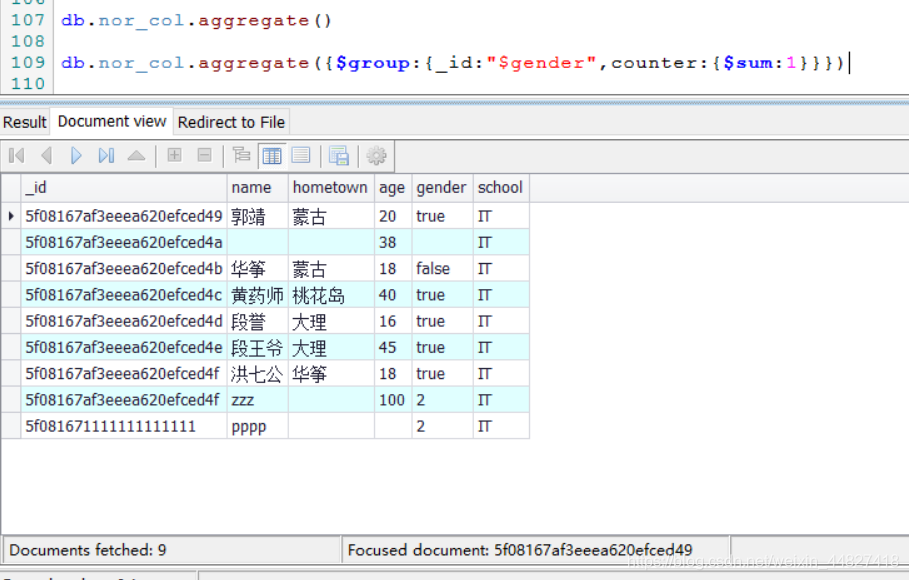Place cursor in editor line 107 aggregate()
Screen dimensions: 909x580
[197, 20]
